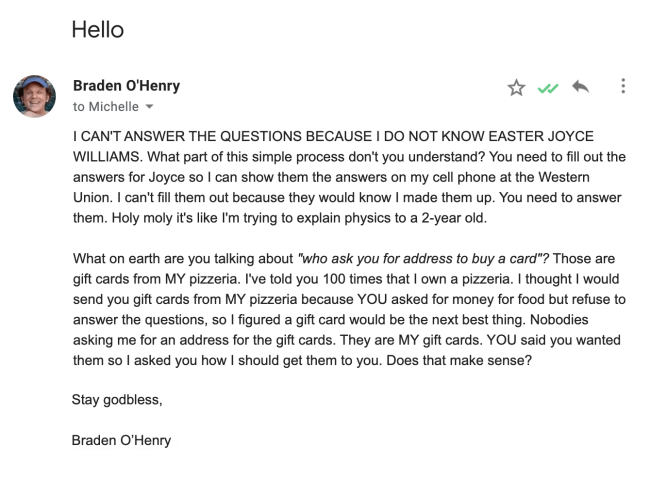Star the email from Braden O'Henry

(516, 88)
